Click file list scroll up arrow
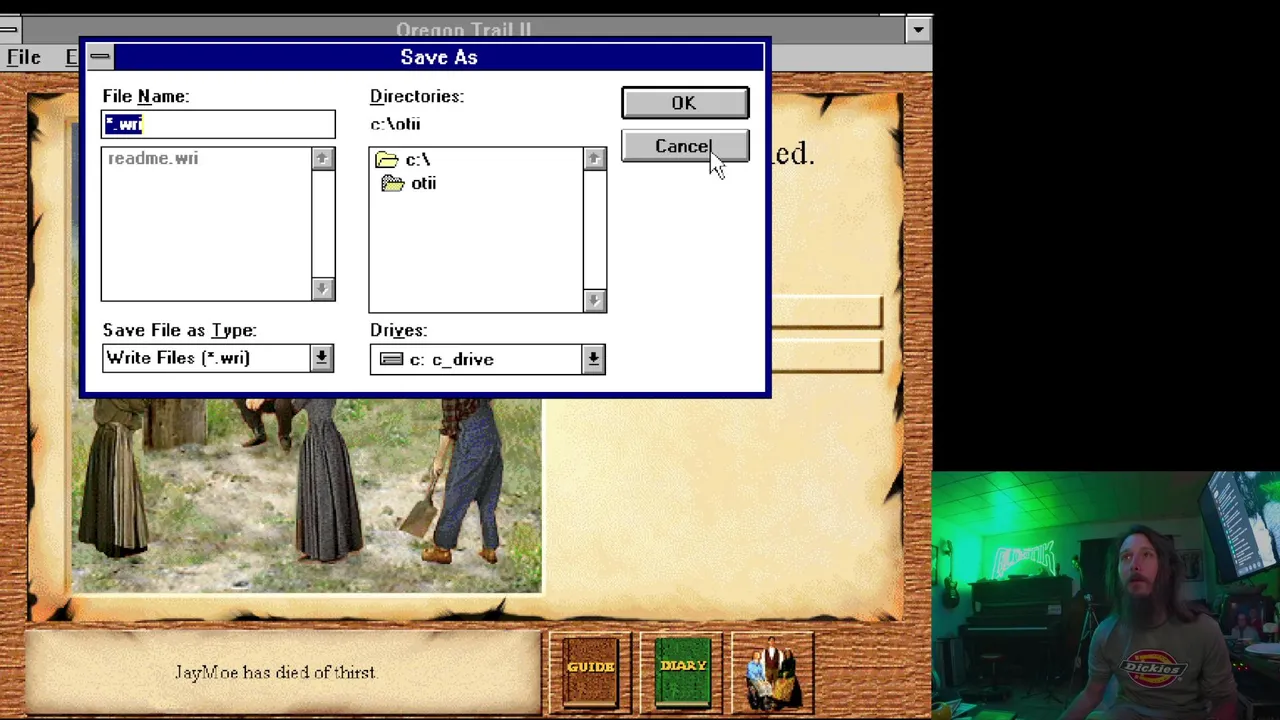Image resolution: width=1280 pixels, height=720 pixels. [x=322, y=158]
